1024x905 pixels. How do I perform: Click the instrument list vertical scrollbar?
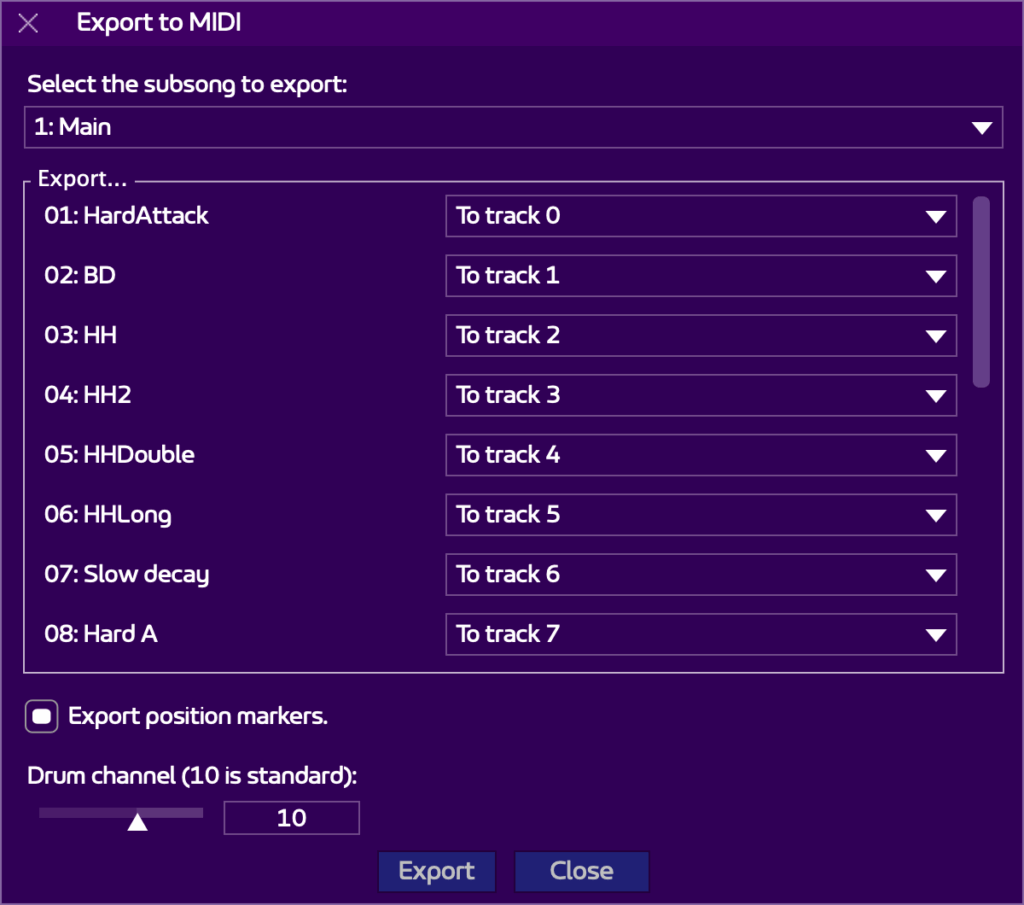pyautogui.click(x=981, y=292)
